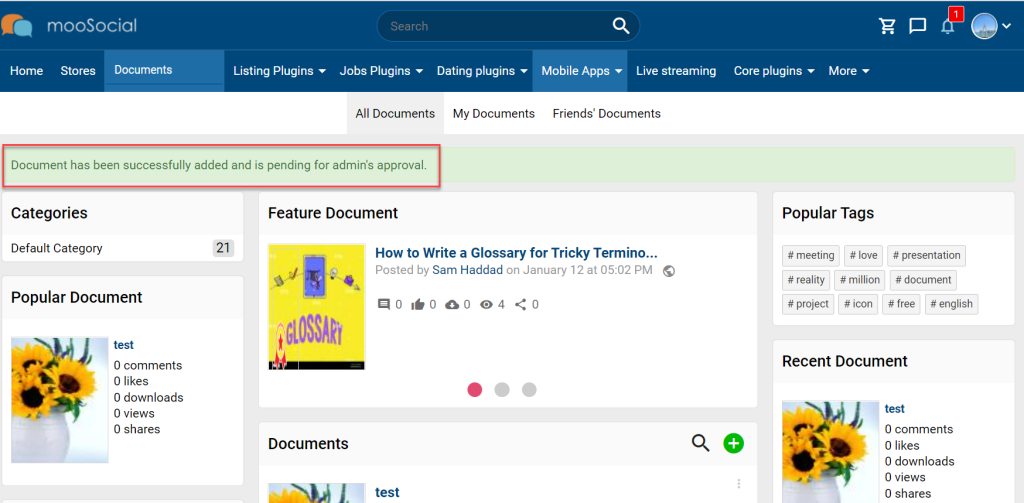
Task: Click the search magnifier in the header
Action: click(620, 26)
